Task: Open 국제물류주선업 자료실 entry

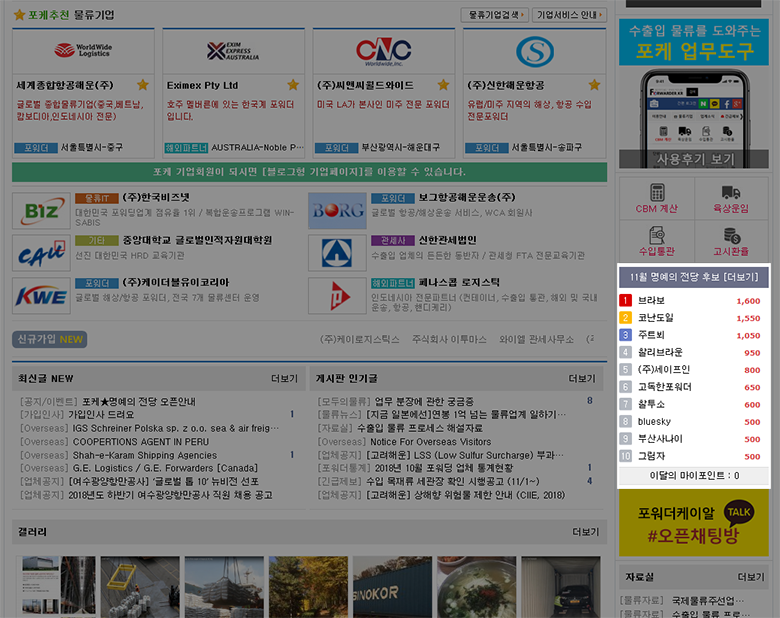Action: click(x=708, y=600)
